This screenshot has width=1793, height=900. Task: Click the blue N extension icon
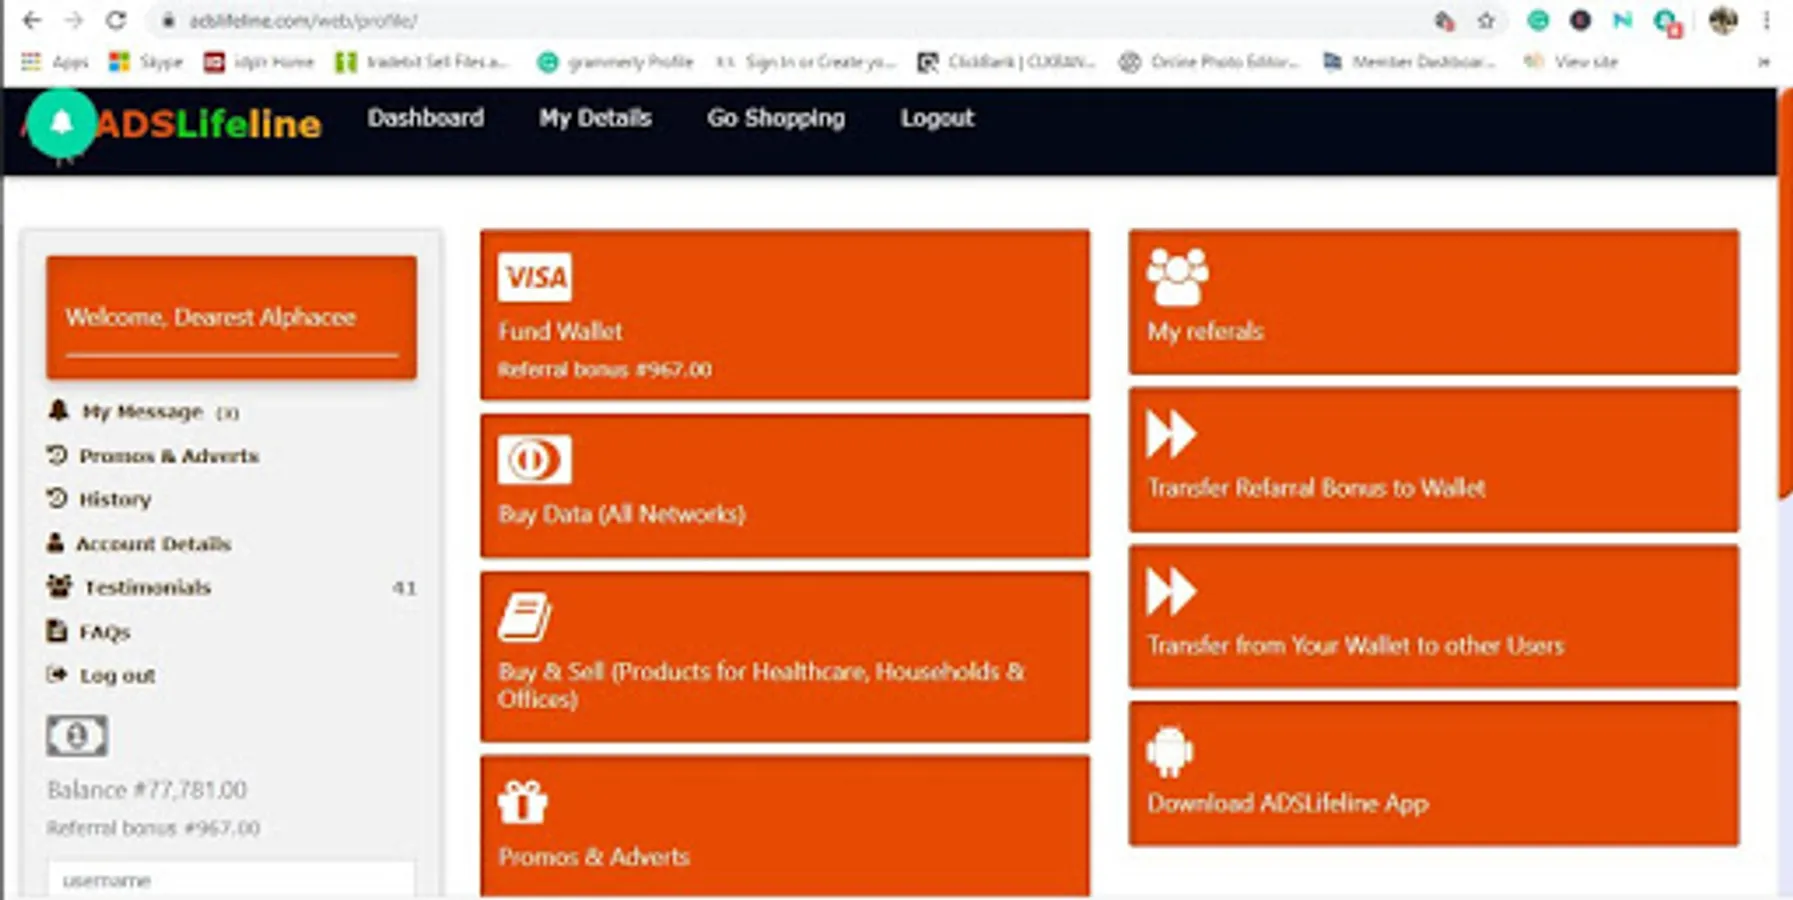(1622, 20)
